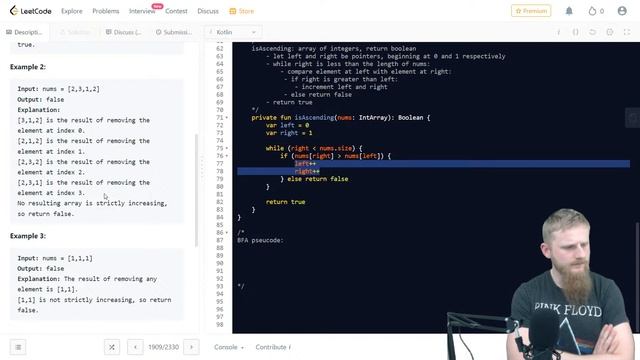Open the Submissions tab
The image size is (640, 360).
(174, 32)
